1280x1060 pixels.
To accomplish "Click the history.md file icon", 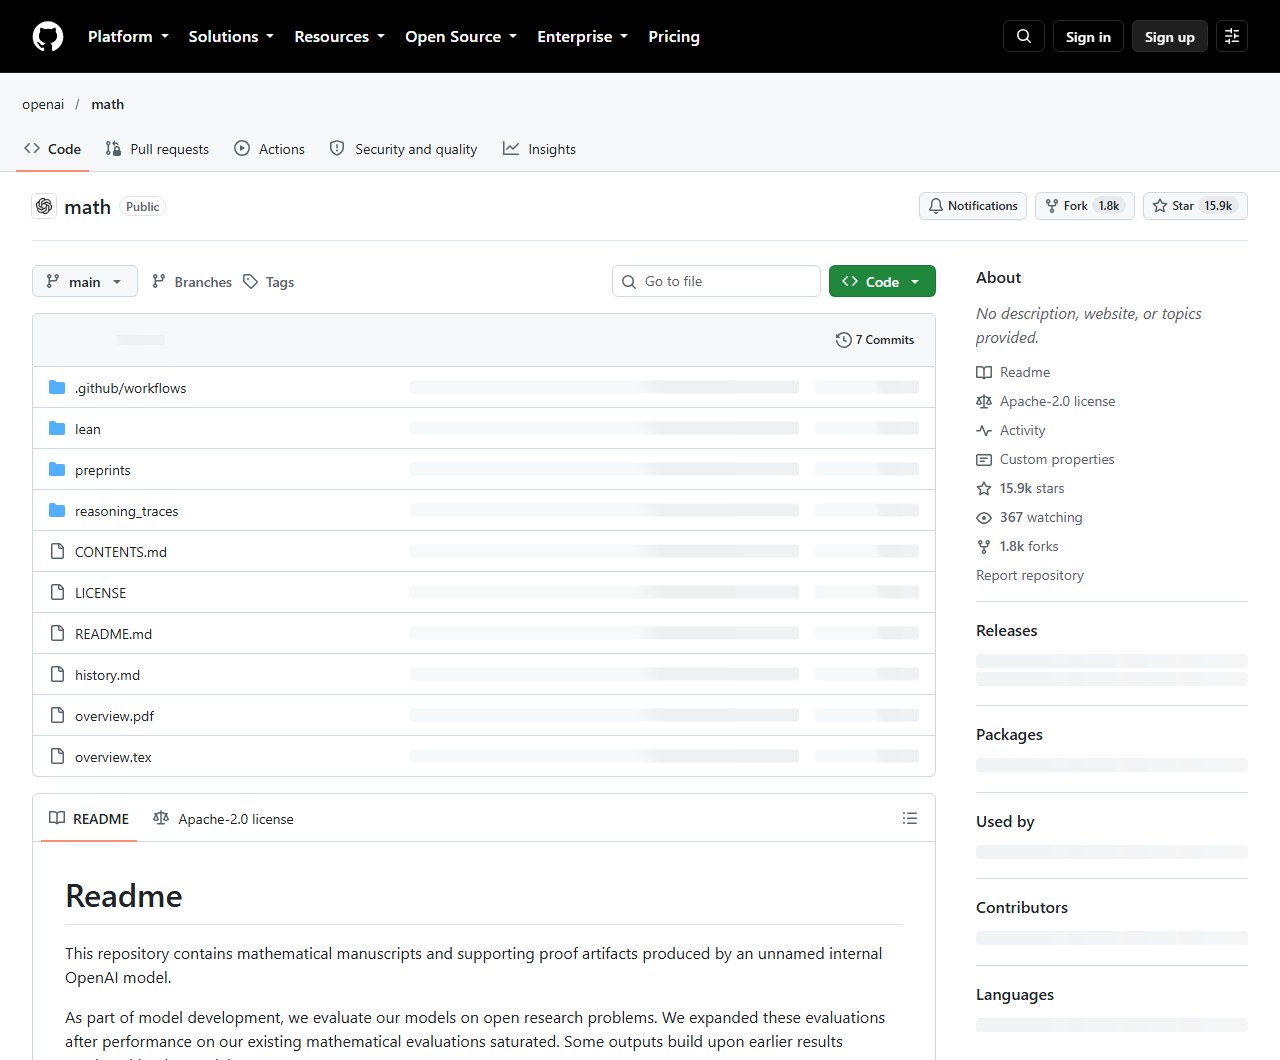I will [57, 675].
